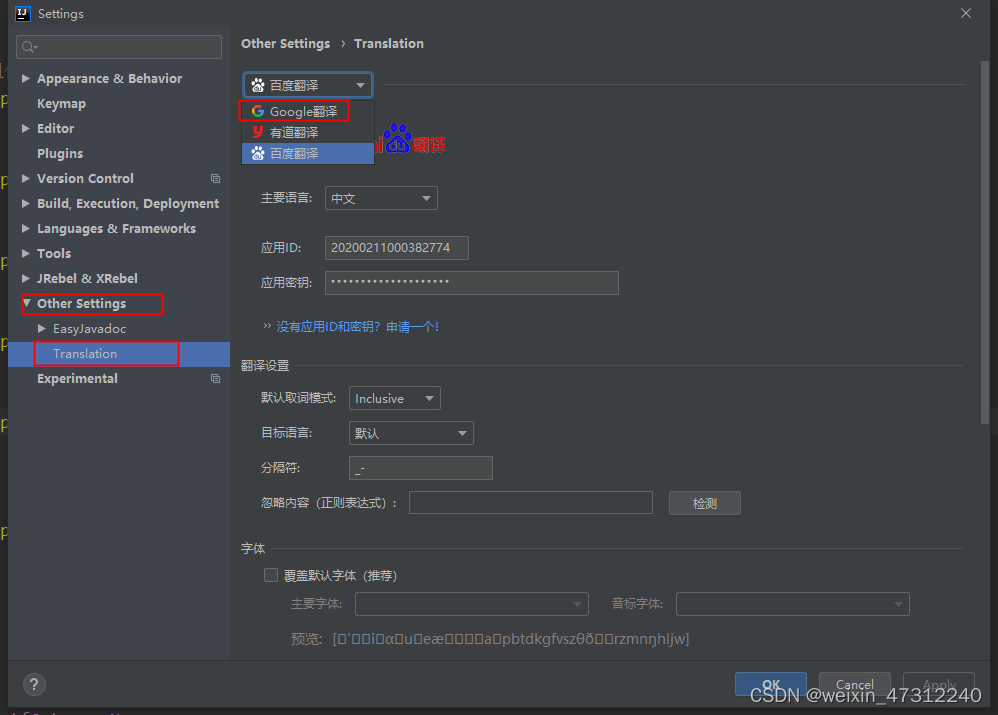
Task: Click the 分隔符 separator field
Action: pyautogui.click(x=421, y=468)
